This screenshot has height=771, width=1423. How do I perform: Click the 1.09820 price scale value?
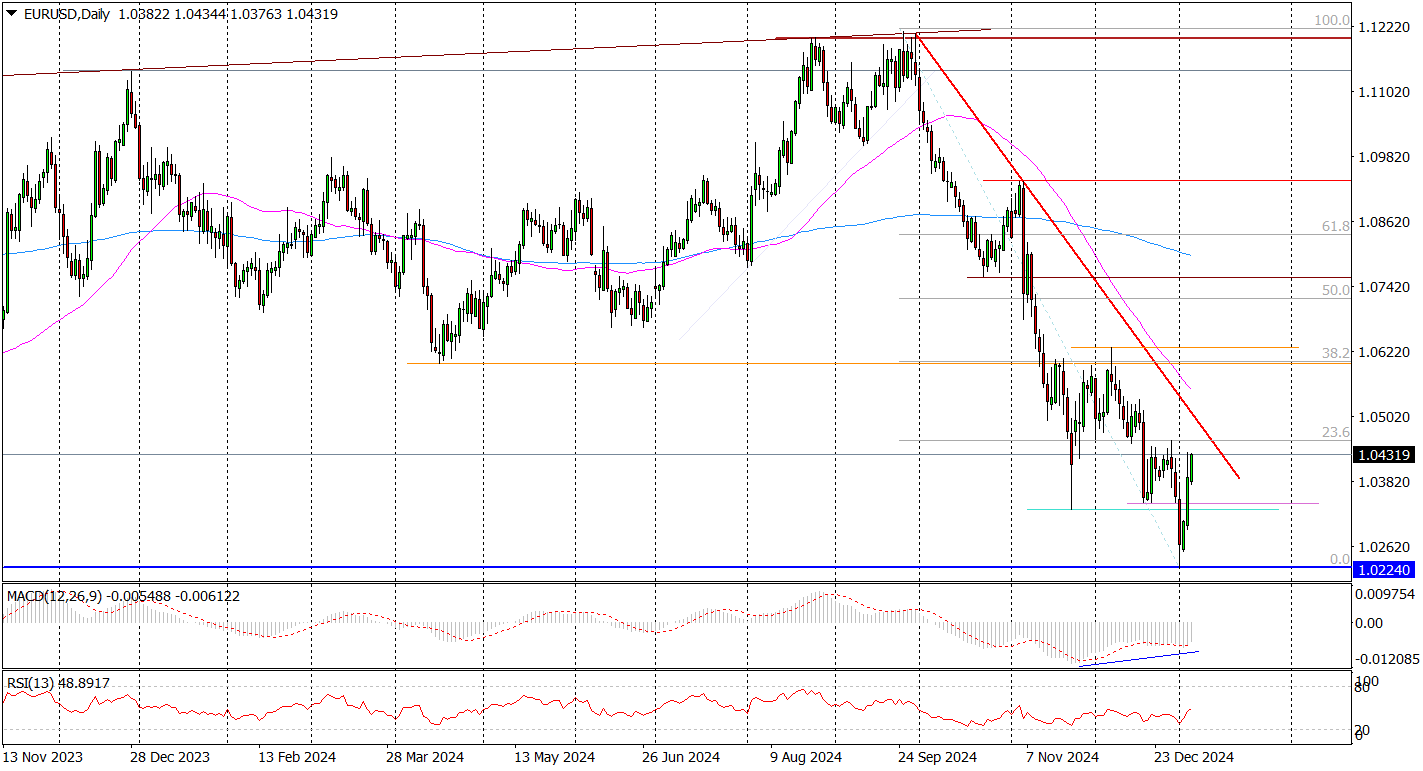(x=1386, y=157)
